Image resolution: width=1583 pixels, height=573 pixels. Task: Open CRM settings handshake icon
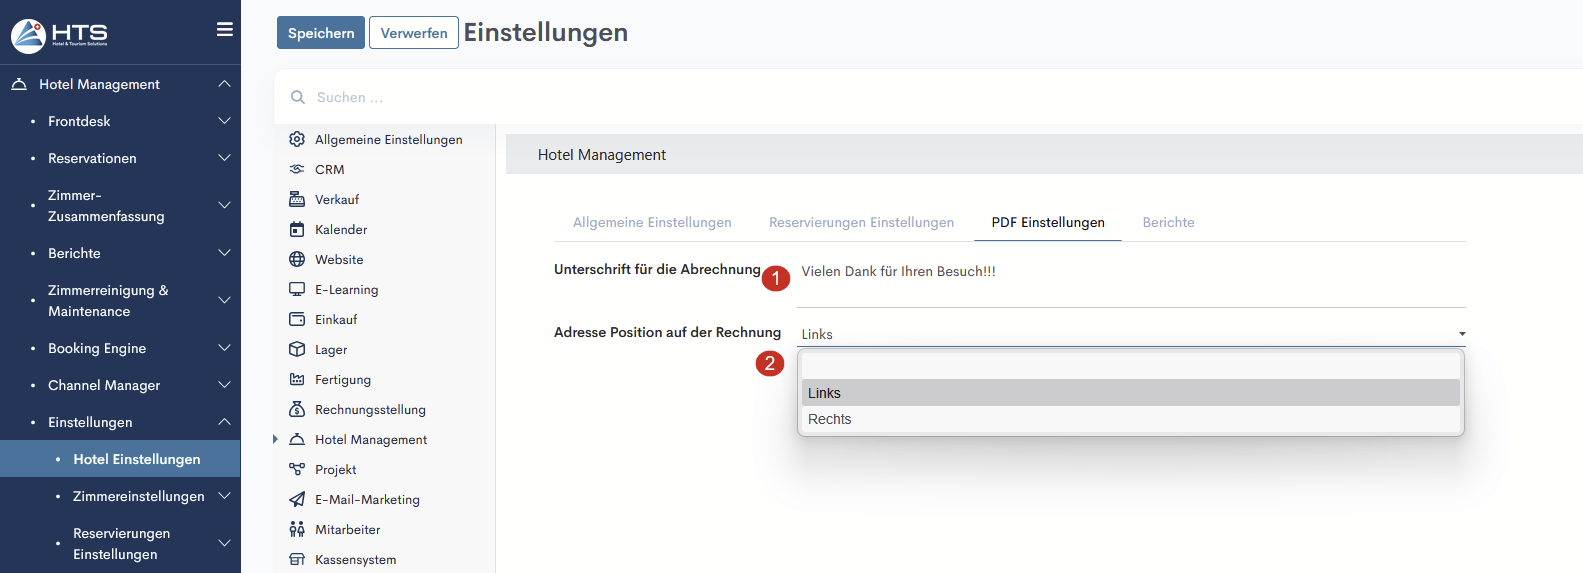click(x=297, y=169)
